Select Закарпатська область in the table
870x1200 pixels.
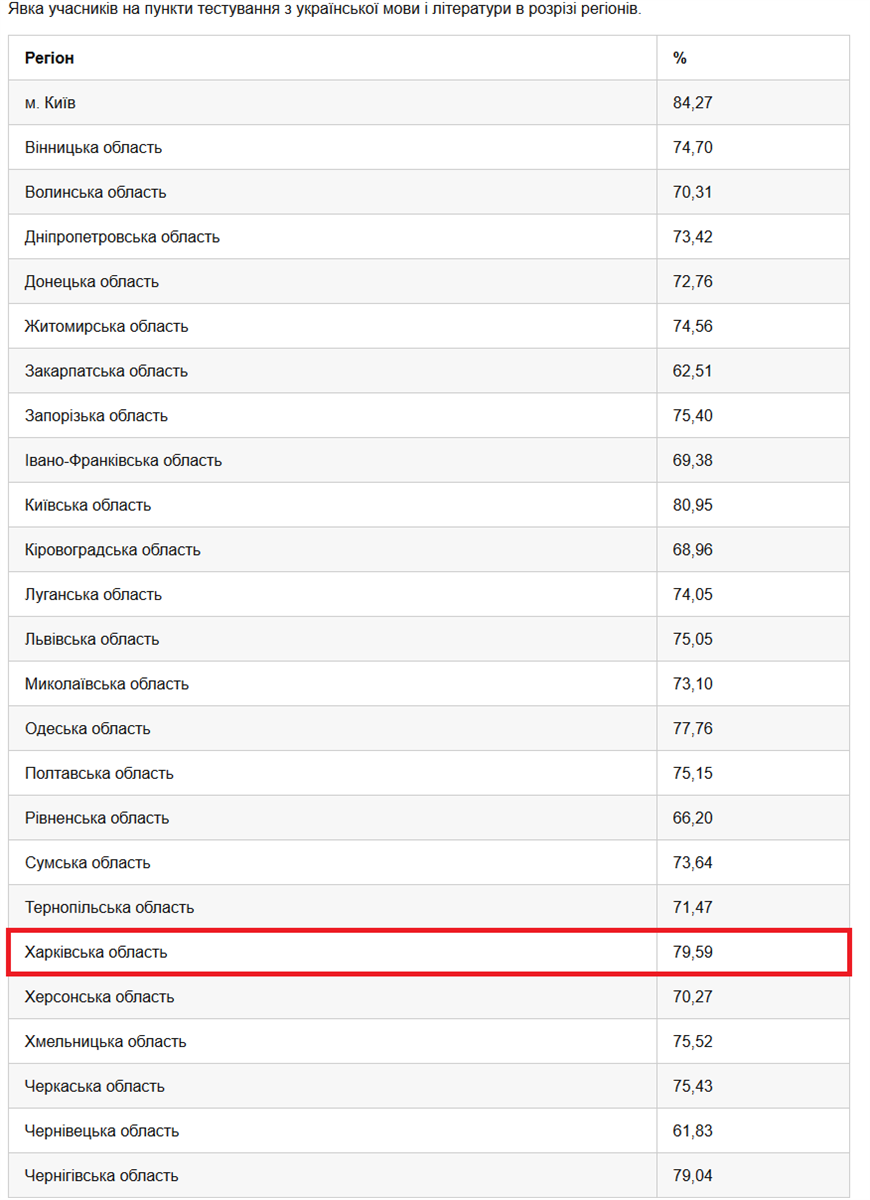pos(106,371)
